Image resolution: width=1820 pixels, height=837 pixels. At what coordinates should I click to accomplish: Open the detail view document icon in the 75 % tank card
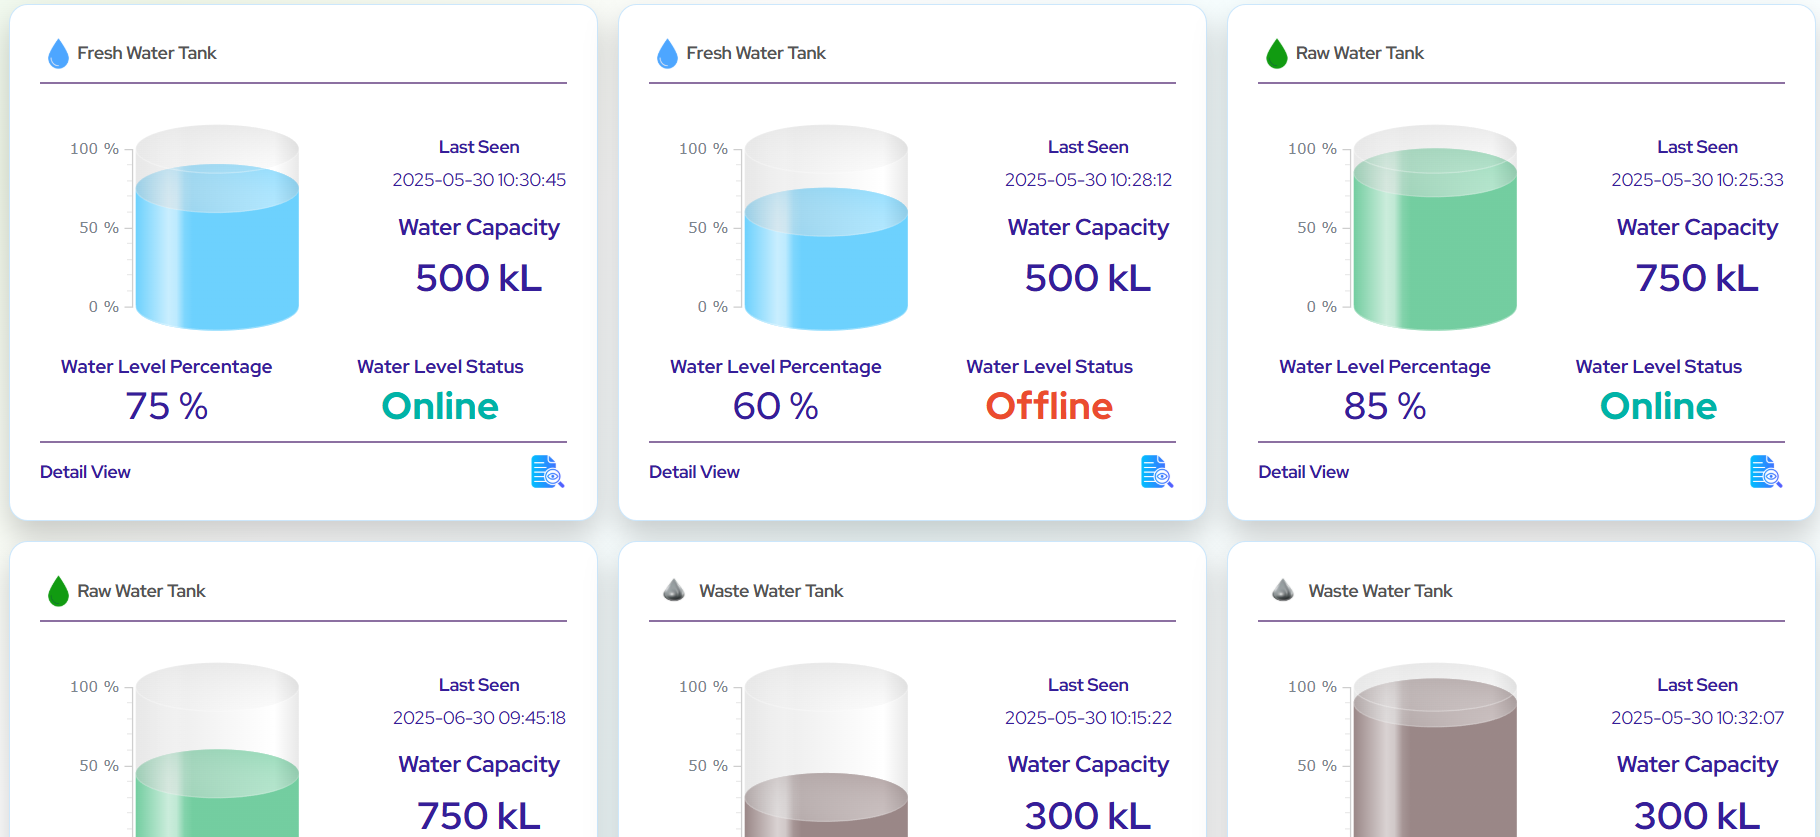(x=548, y=472)
